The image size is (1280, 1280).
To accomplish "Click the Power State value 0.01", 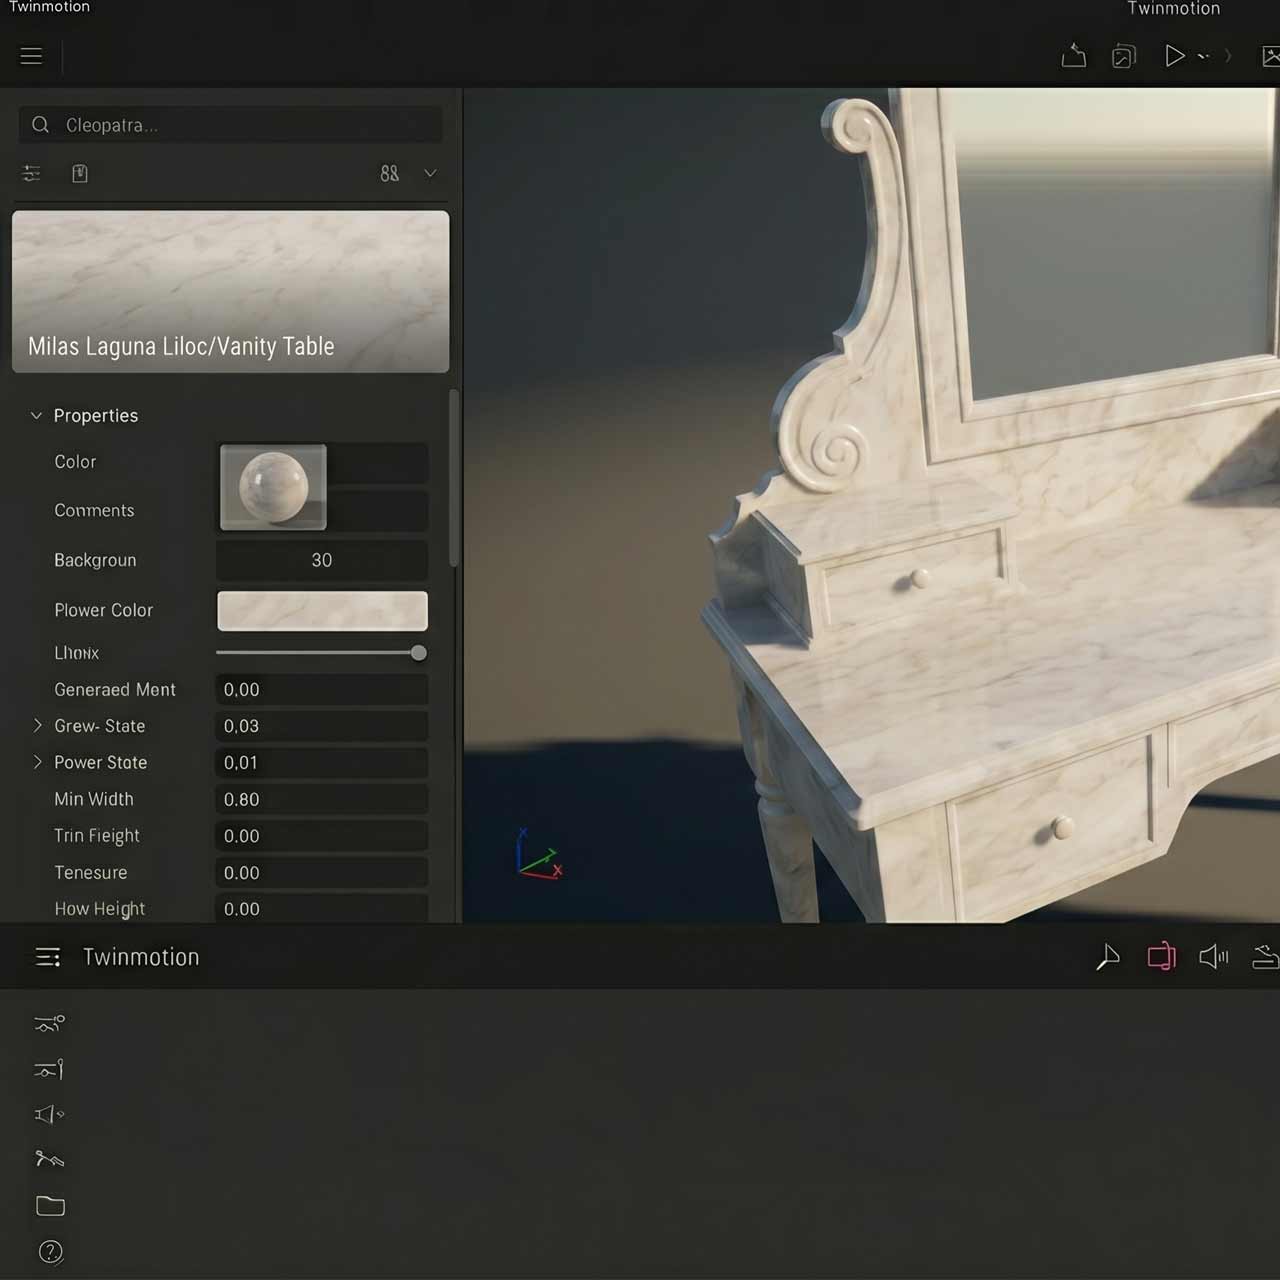I will click(322, 763).
